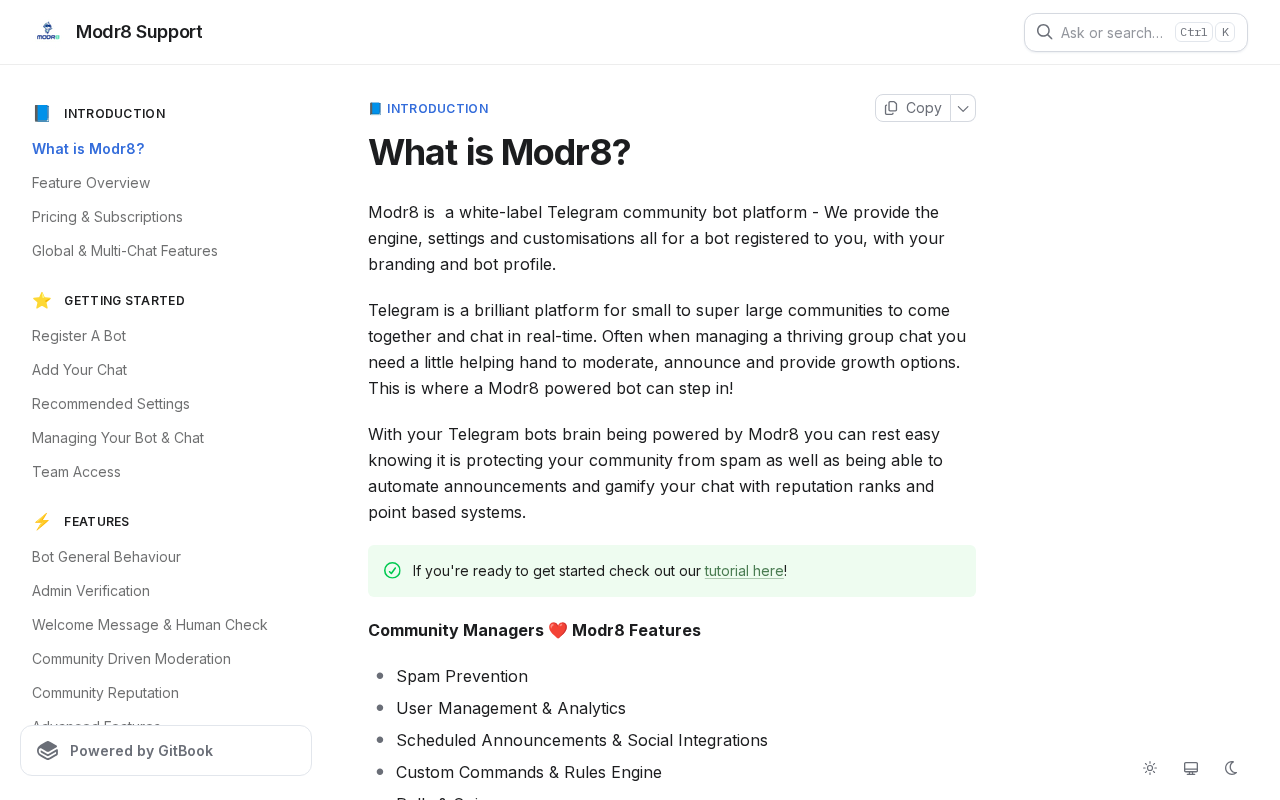This screenshot has width=1280, height=800.
Task: Click the Getting Started star icon
Action: point(42,301)
